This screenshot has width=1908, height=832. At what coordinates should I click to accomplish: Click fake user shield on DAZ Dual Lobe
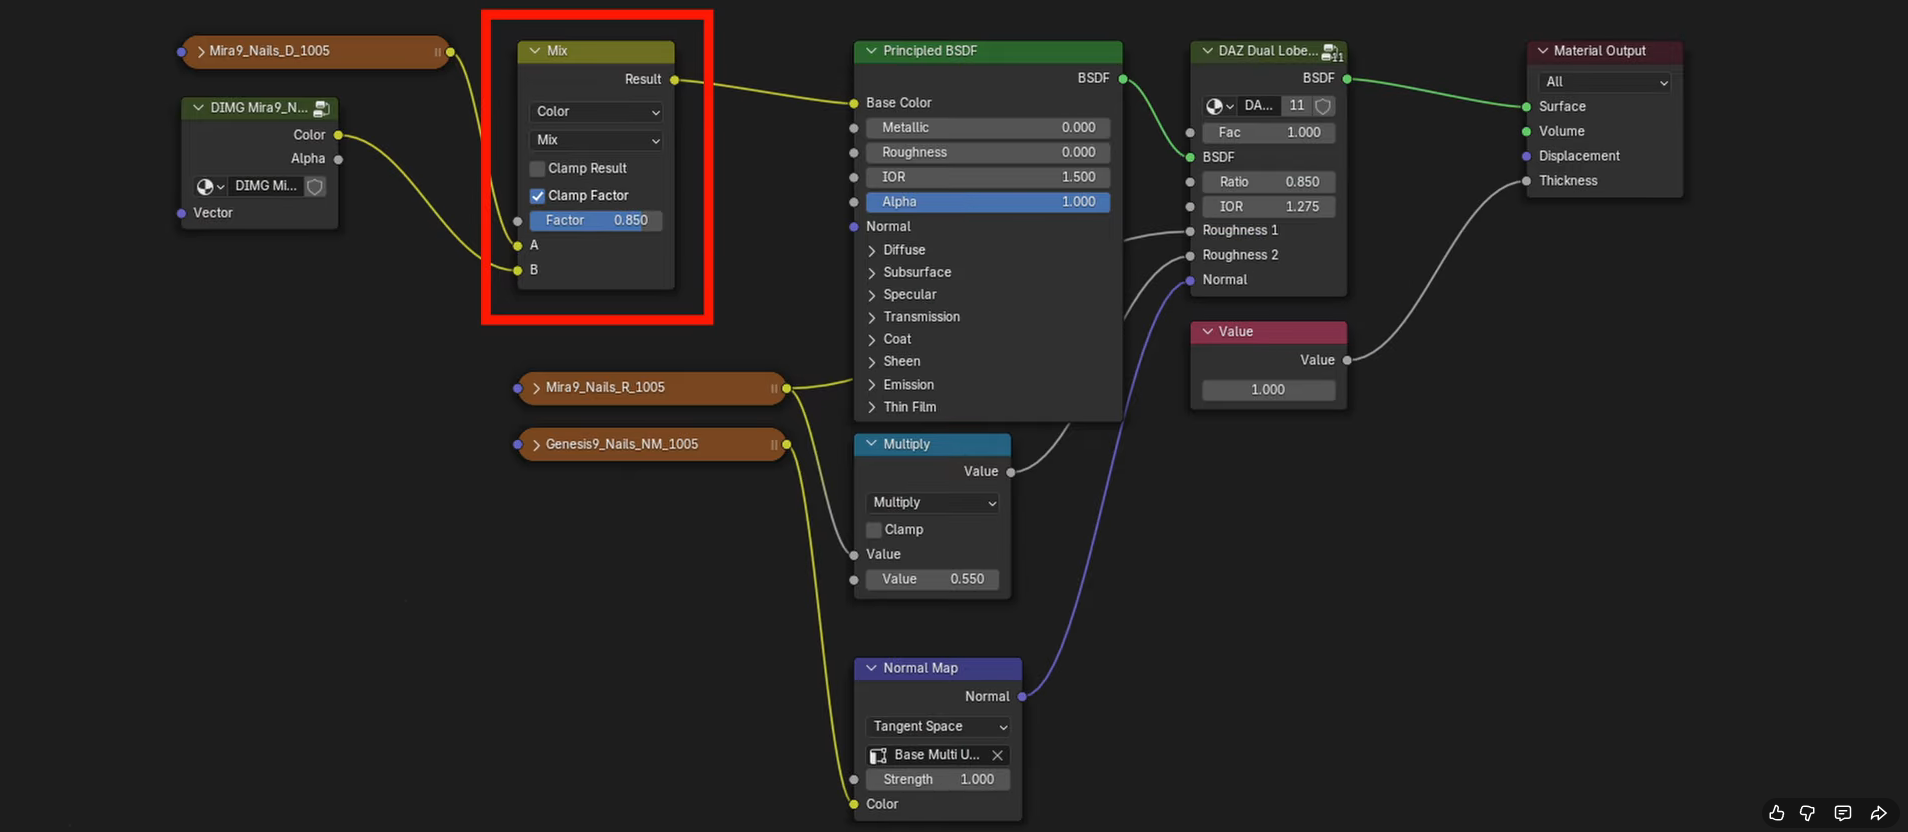coord(1323,106)
